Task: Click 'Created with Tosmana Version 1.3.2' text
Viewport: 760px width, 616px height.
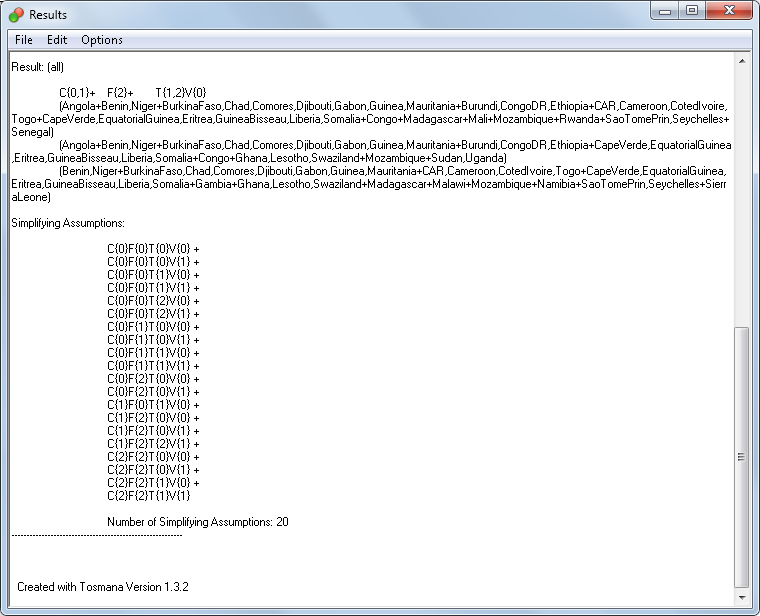Action: (x=103, y=586)
